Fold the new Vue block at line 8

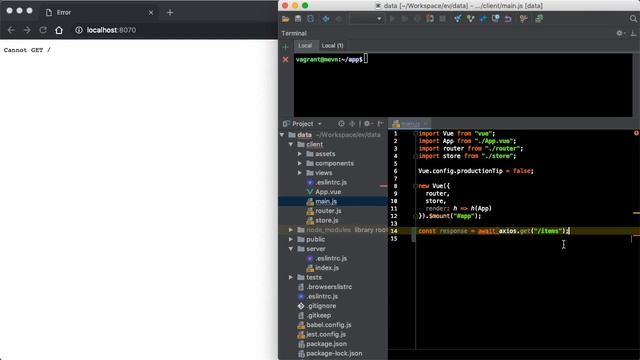416,186
